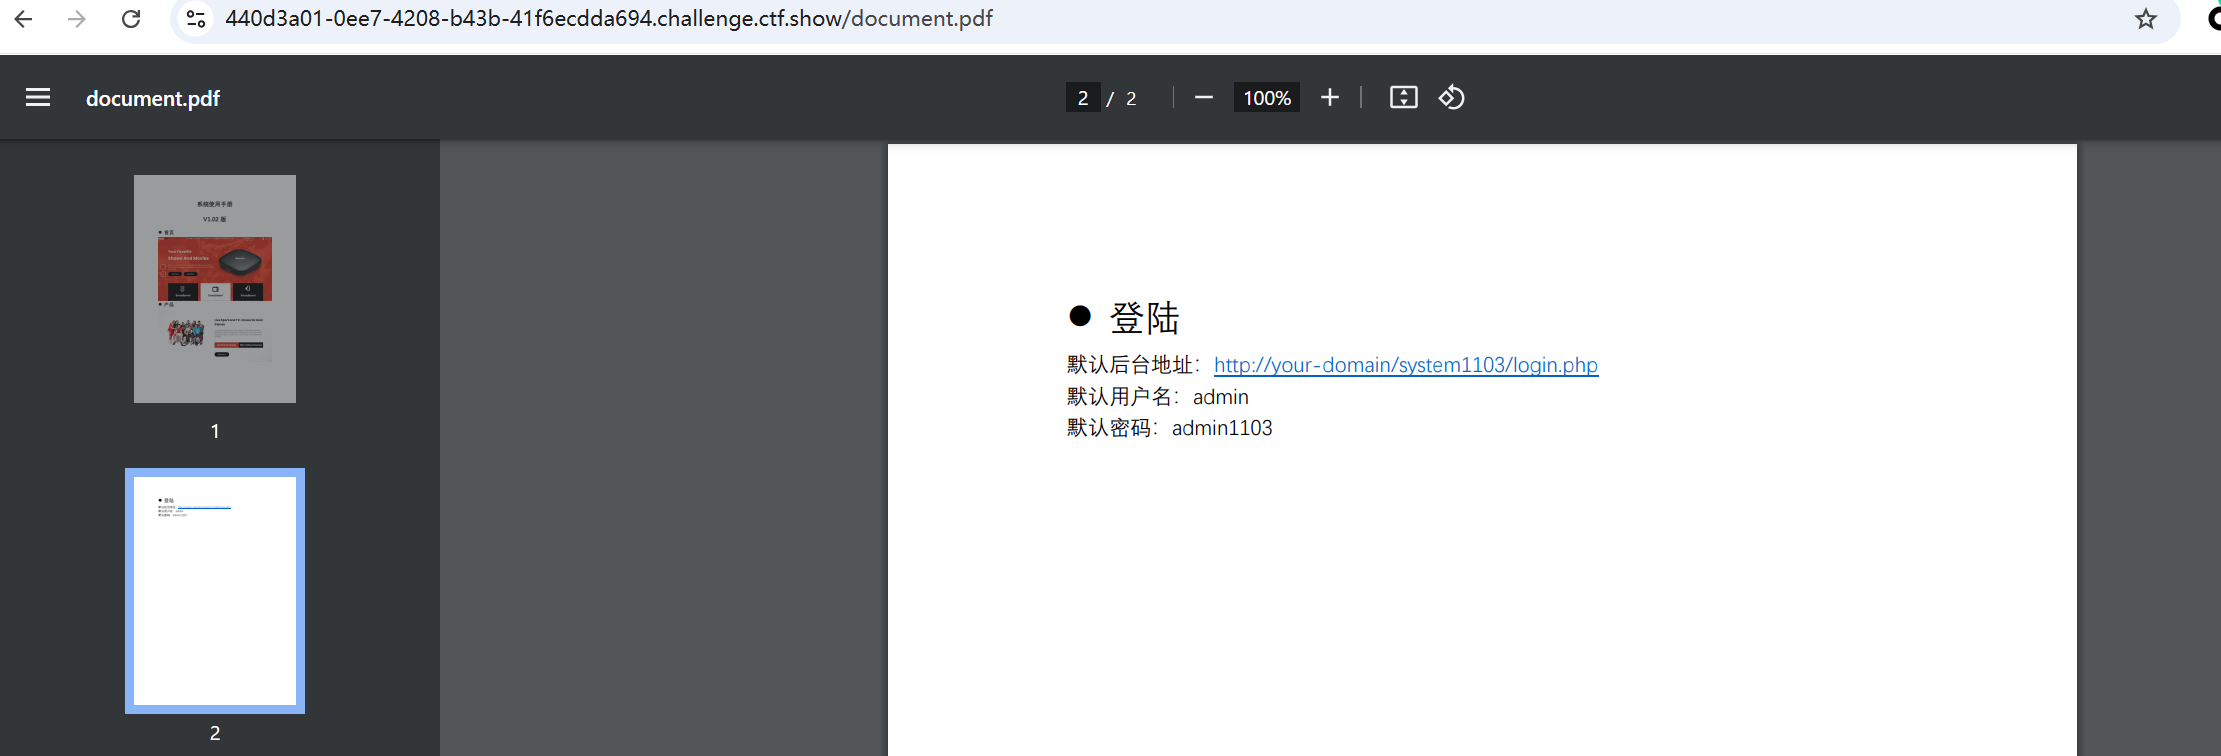Image resolution: width=2221 pixels, height=756 pixels.
Task: Rotate the document counterclockwise
Action: point(1451,98)
